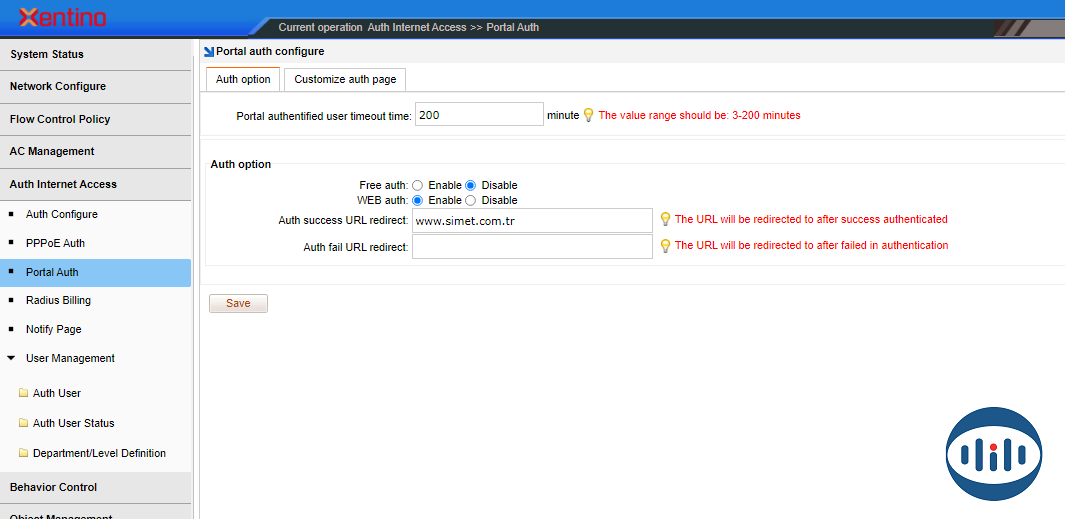Open Department/Level Definition folder icon
Screen dimensions: 1065x519
coord(23,453)
